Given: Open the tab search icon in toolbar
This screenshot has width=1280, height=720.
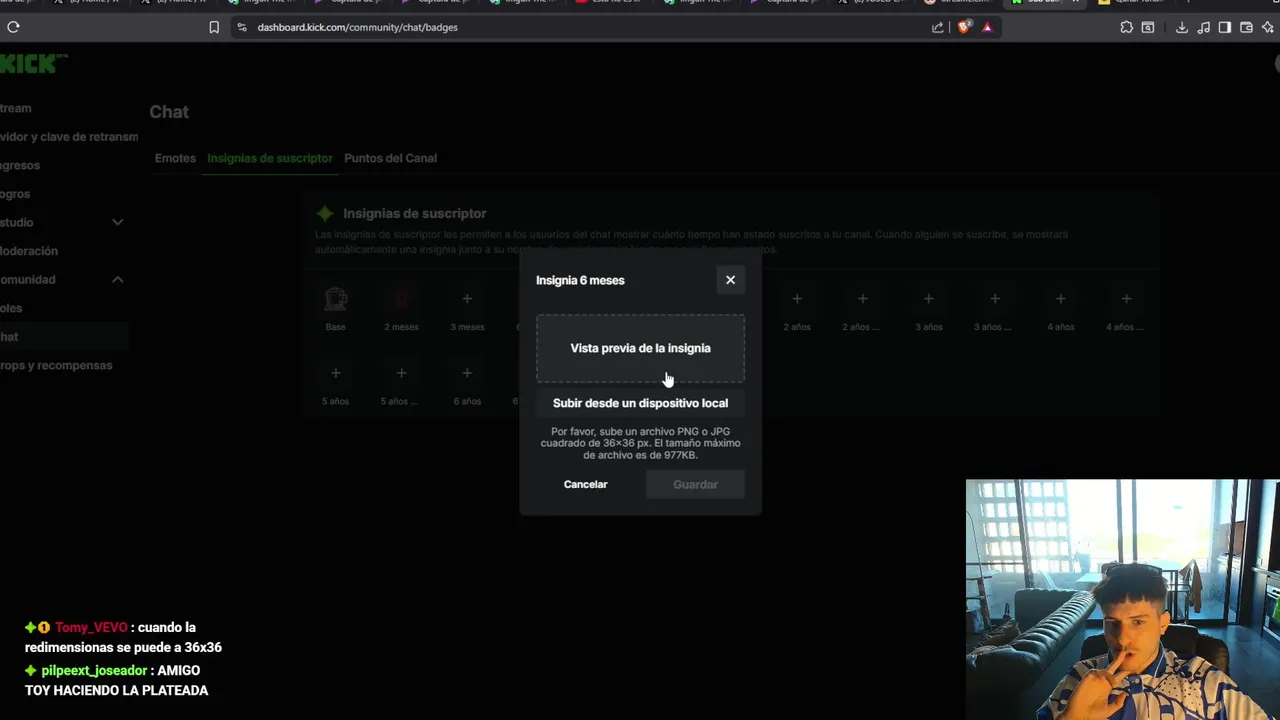Looking at the screenshot, I should click(x=1147, y=27).
